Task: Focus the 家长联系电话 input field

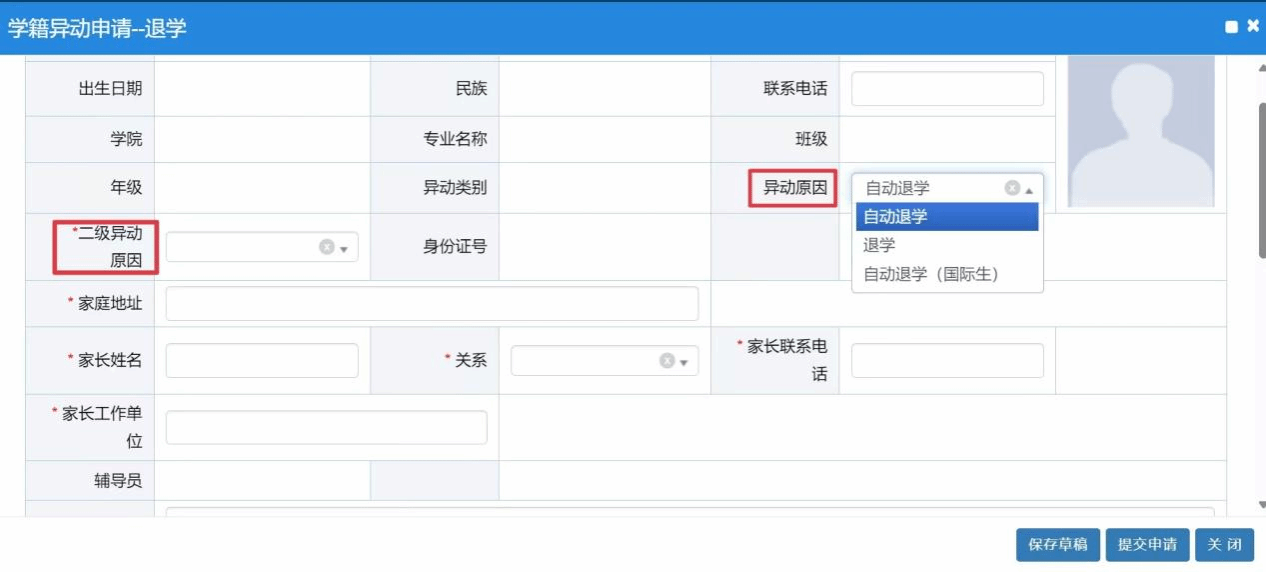Action: click(x=946, y=361)
